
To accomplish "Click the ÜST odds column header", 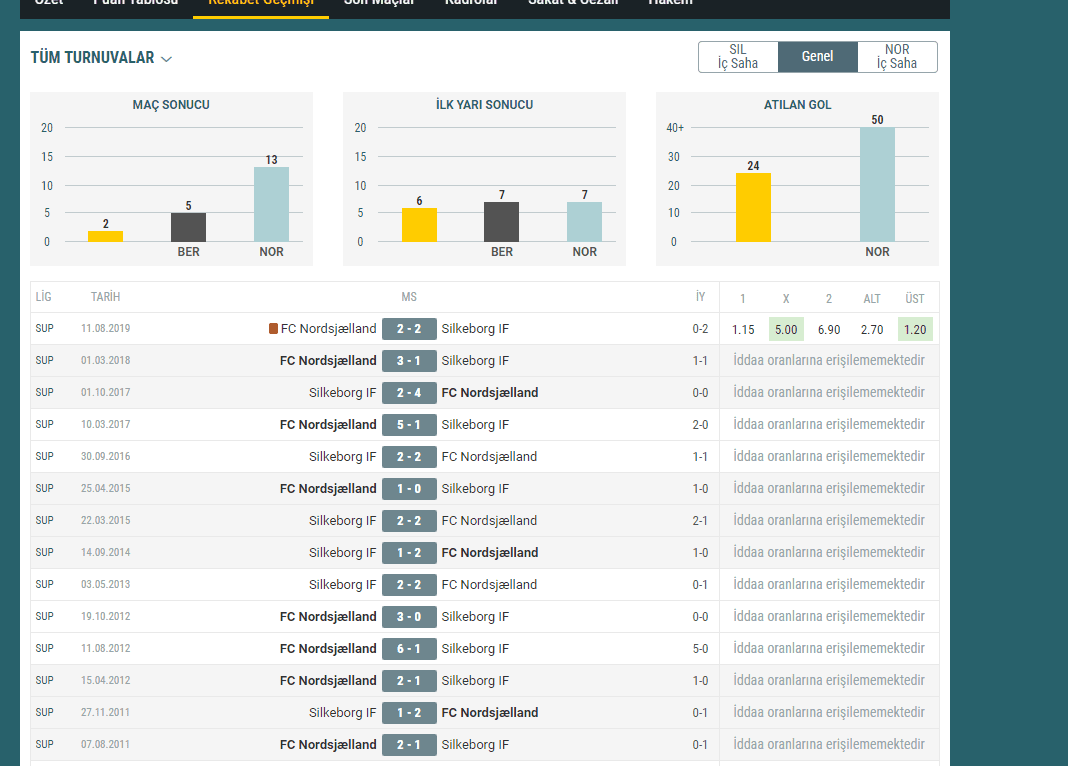I will tap(915, 299).
